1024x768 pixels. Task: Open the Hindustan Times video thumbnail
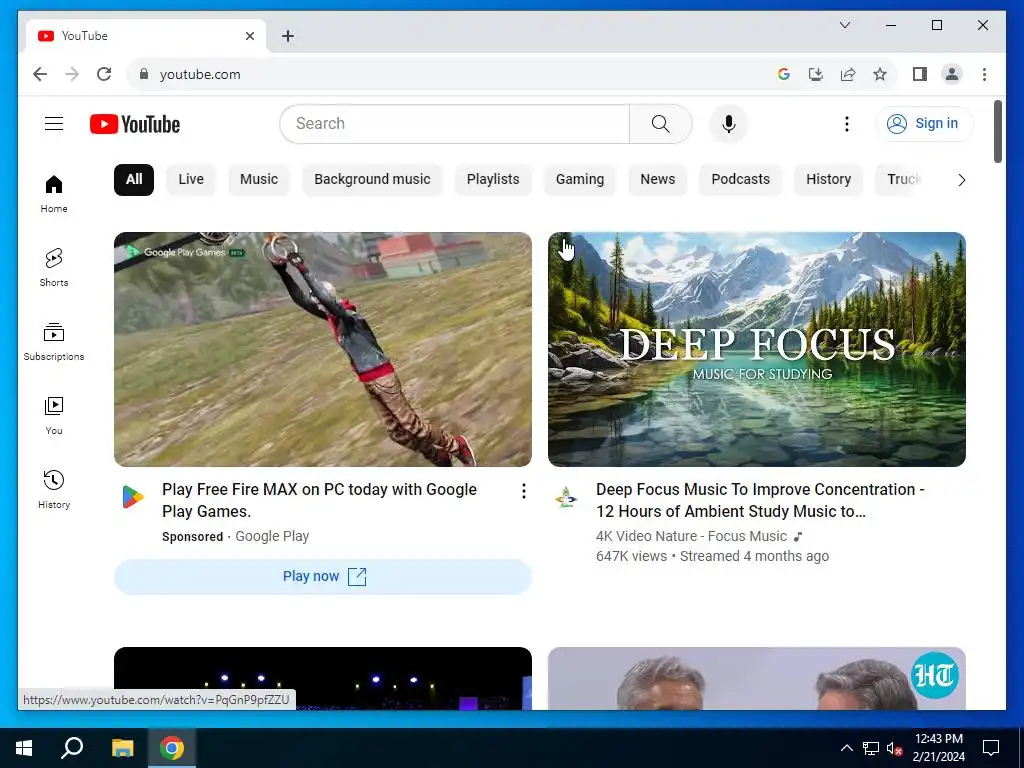[757, 679]
